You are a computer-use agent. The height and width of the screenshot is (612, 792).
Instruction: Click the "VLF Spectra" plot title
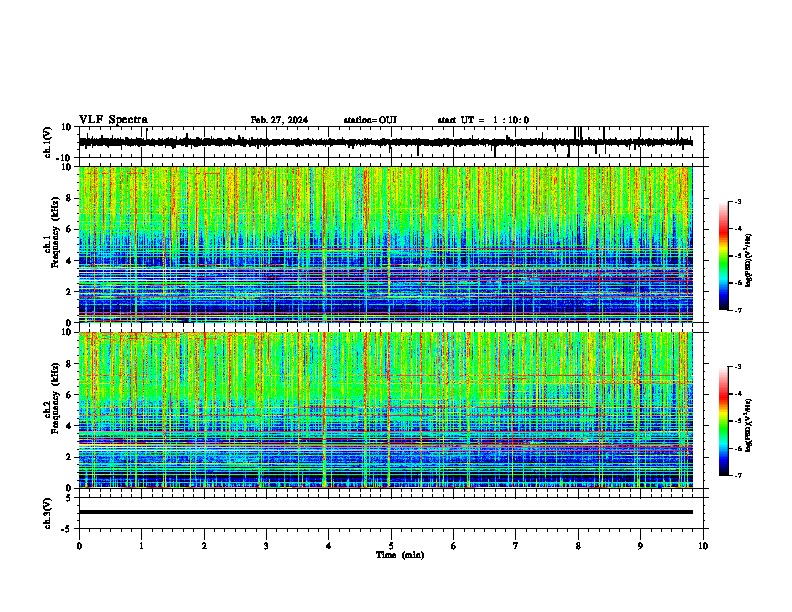tap(113, 120)
